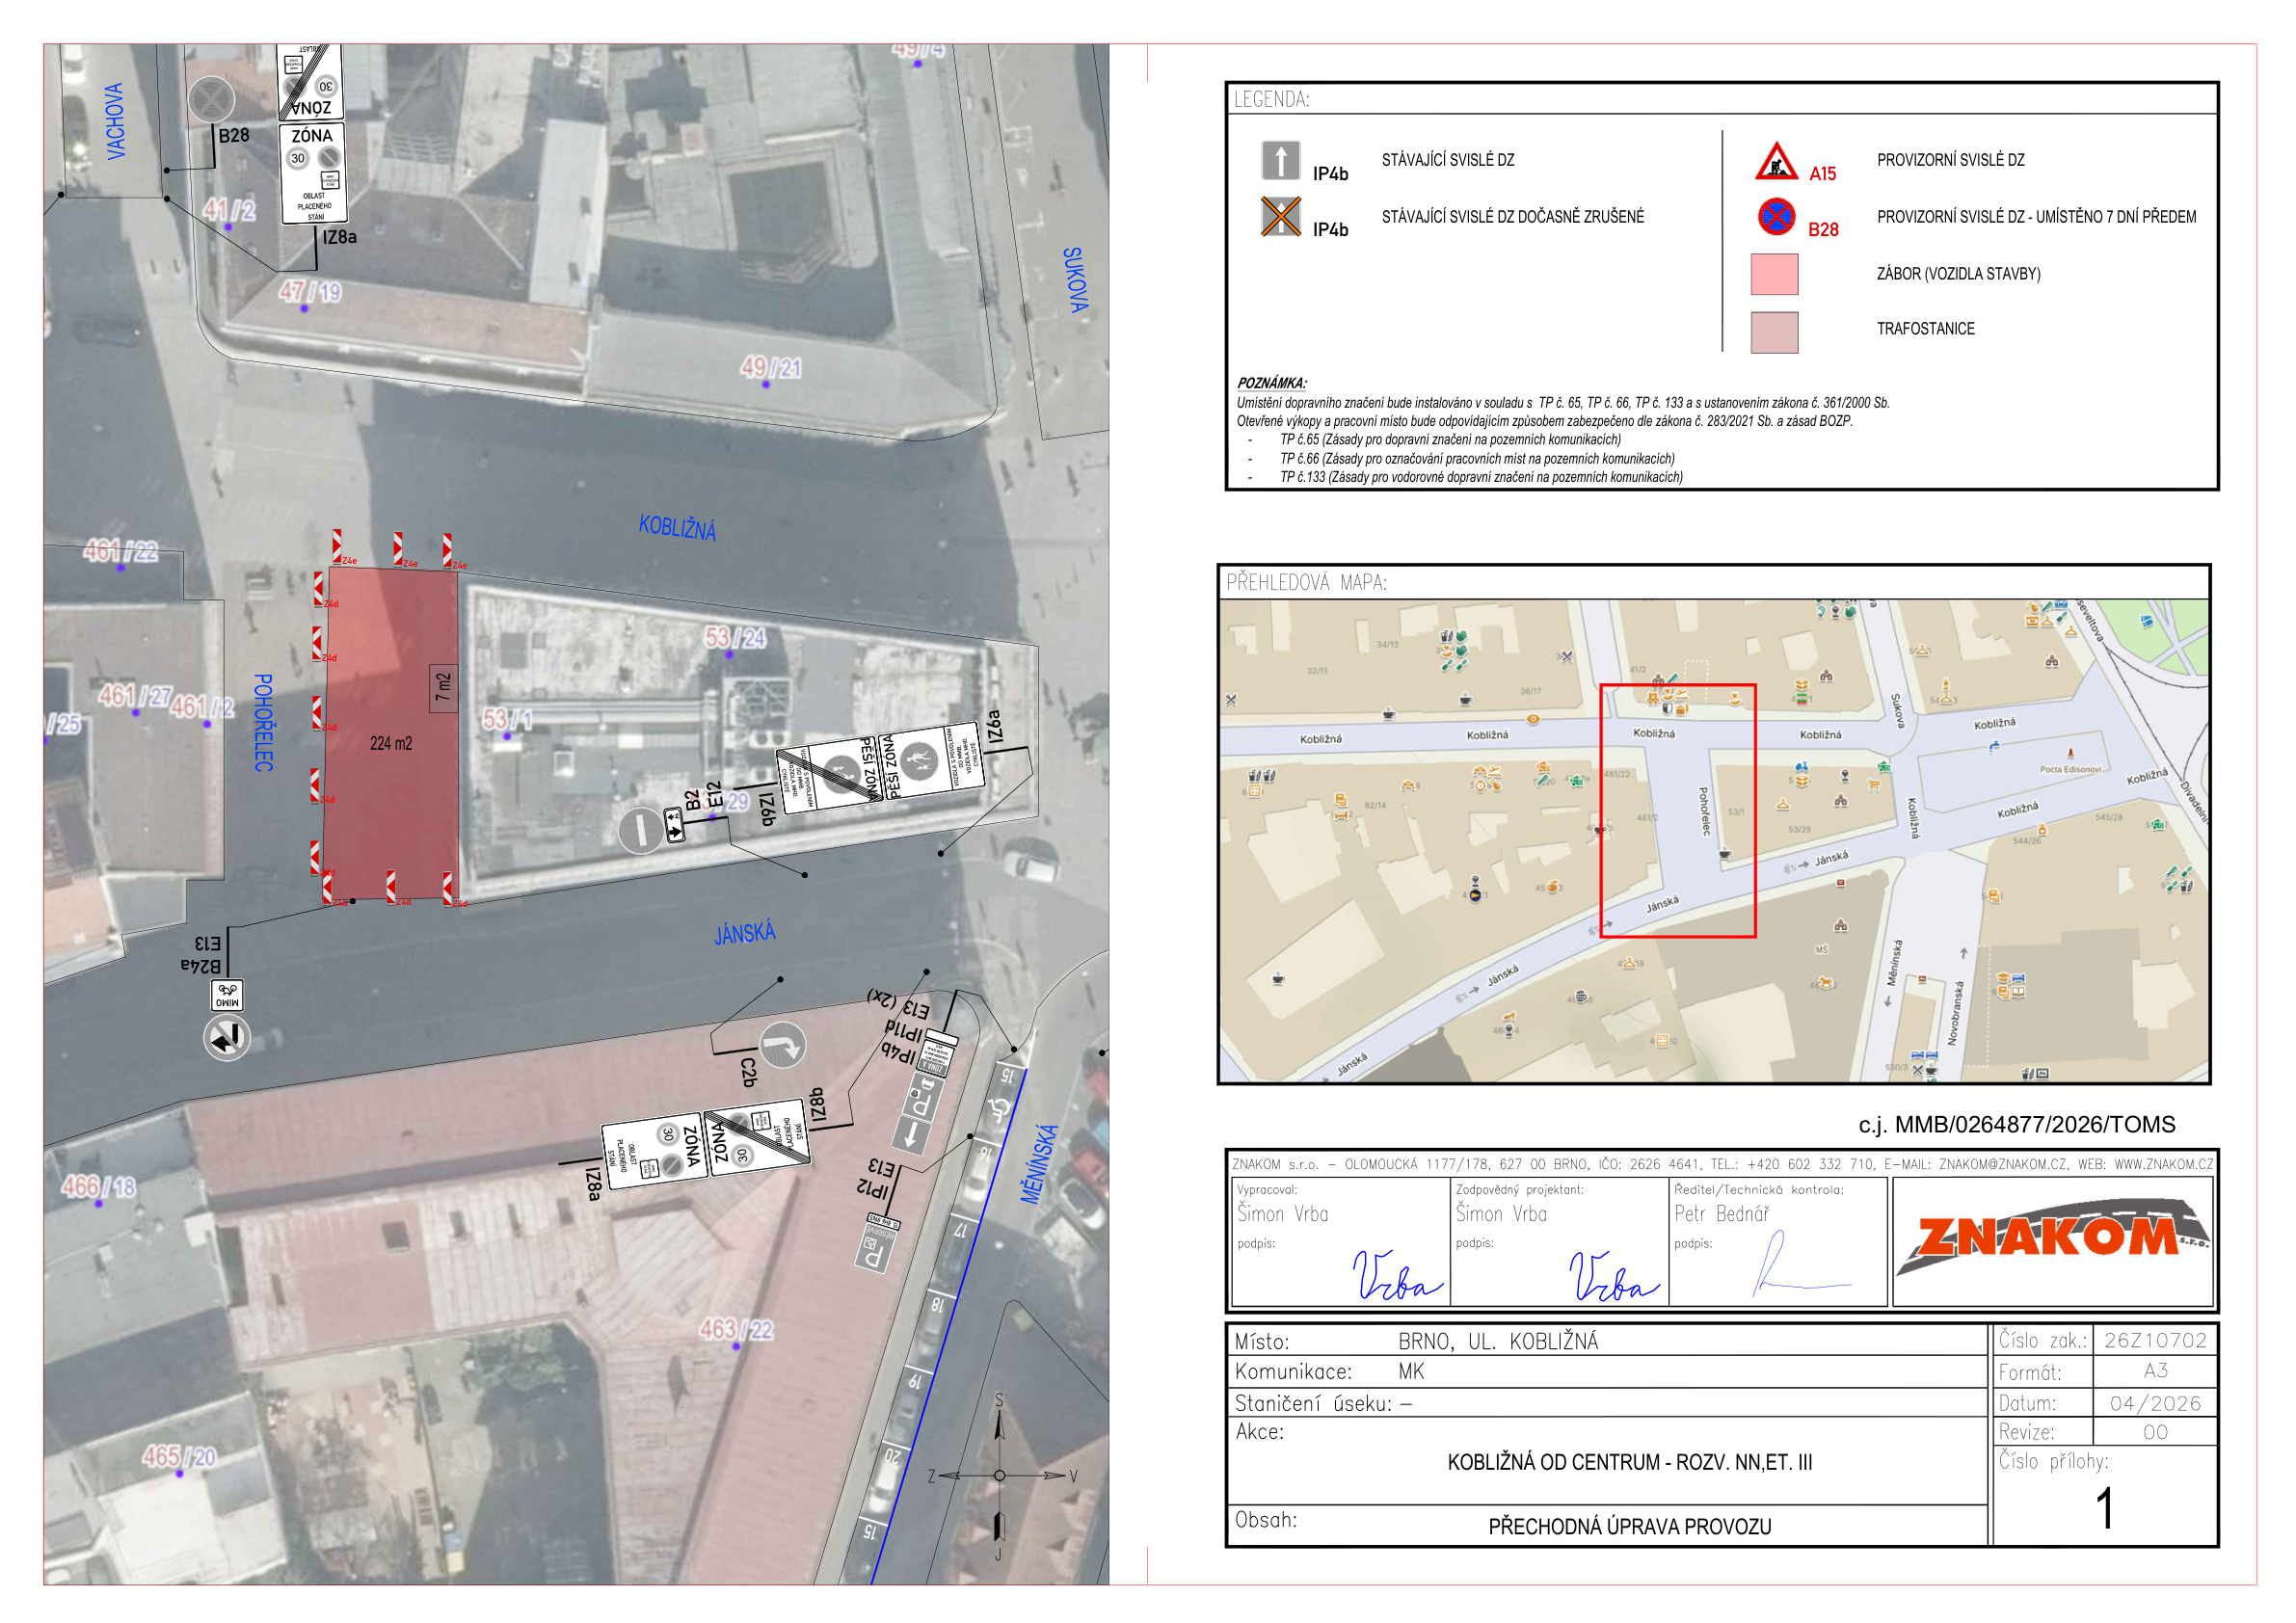Click the A15 roadworks triangle sign
Viewport: 2296px width, 1623px height.
(x=1776, y=160)
